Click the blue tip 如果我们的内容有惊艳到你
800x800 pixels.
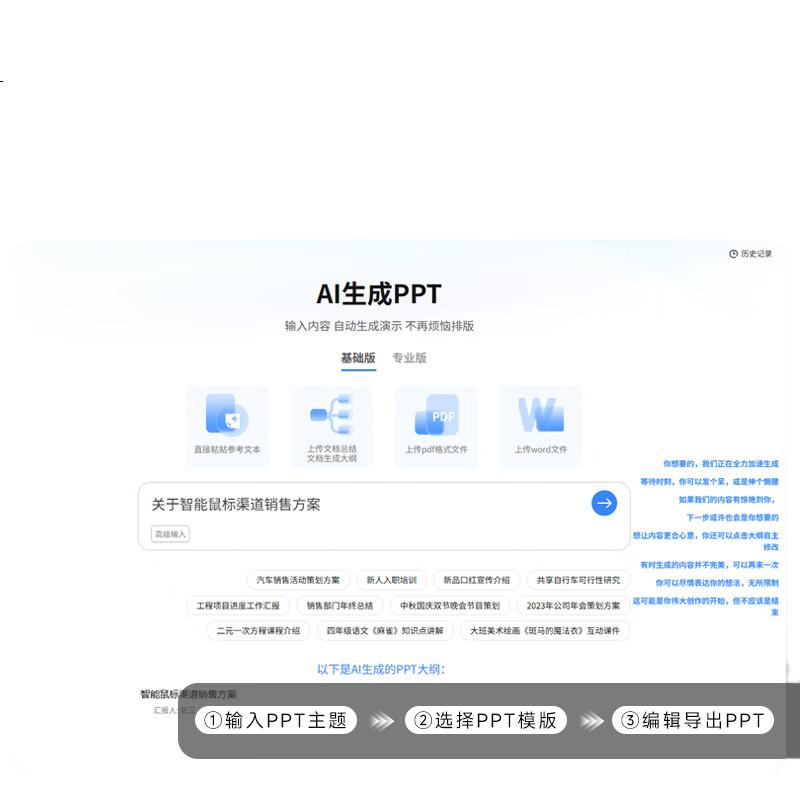pos(727,499)
